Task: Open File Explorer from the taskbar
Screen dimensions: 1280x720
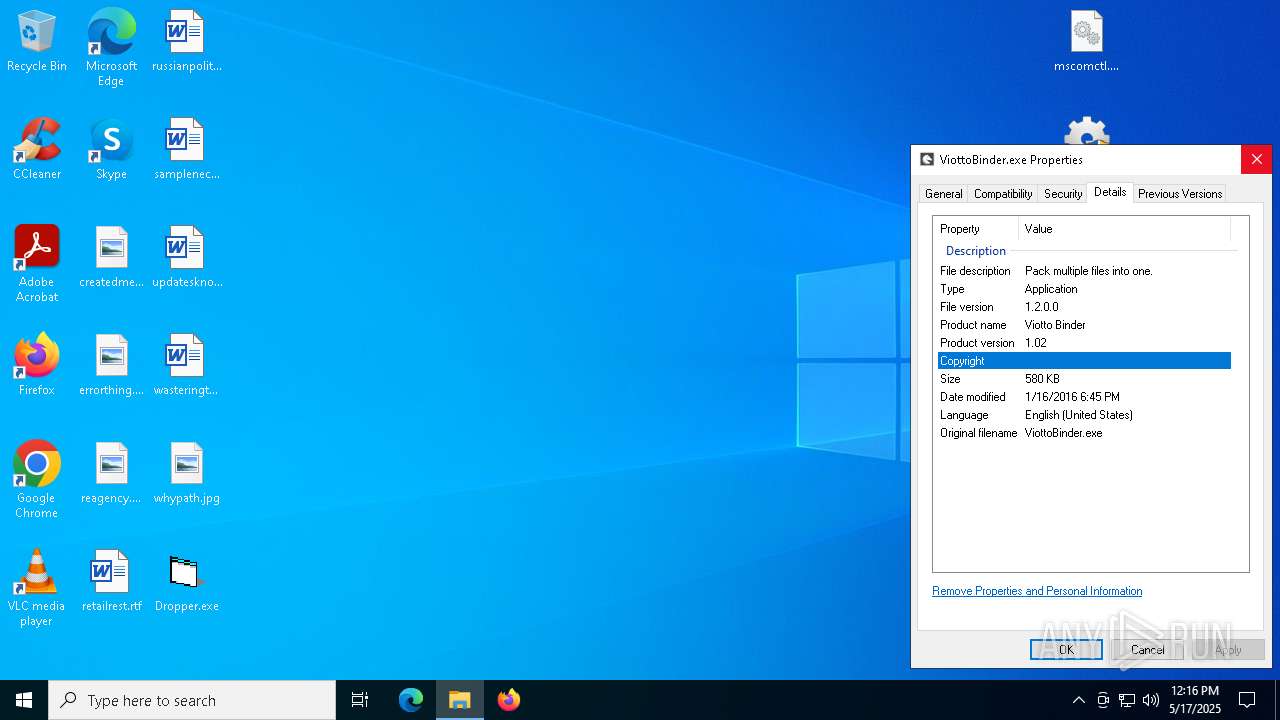Action: 460,700
